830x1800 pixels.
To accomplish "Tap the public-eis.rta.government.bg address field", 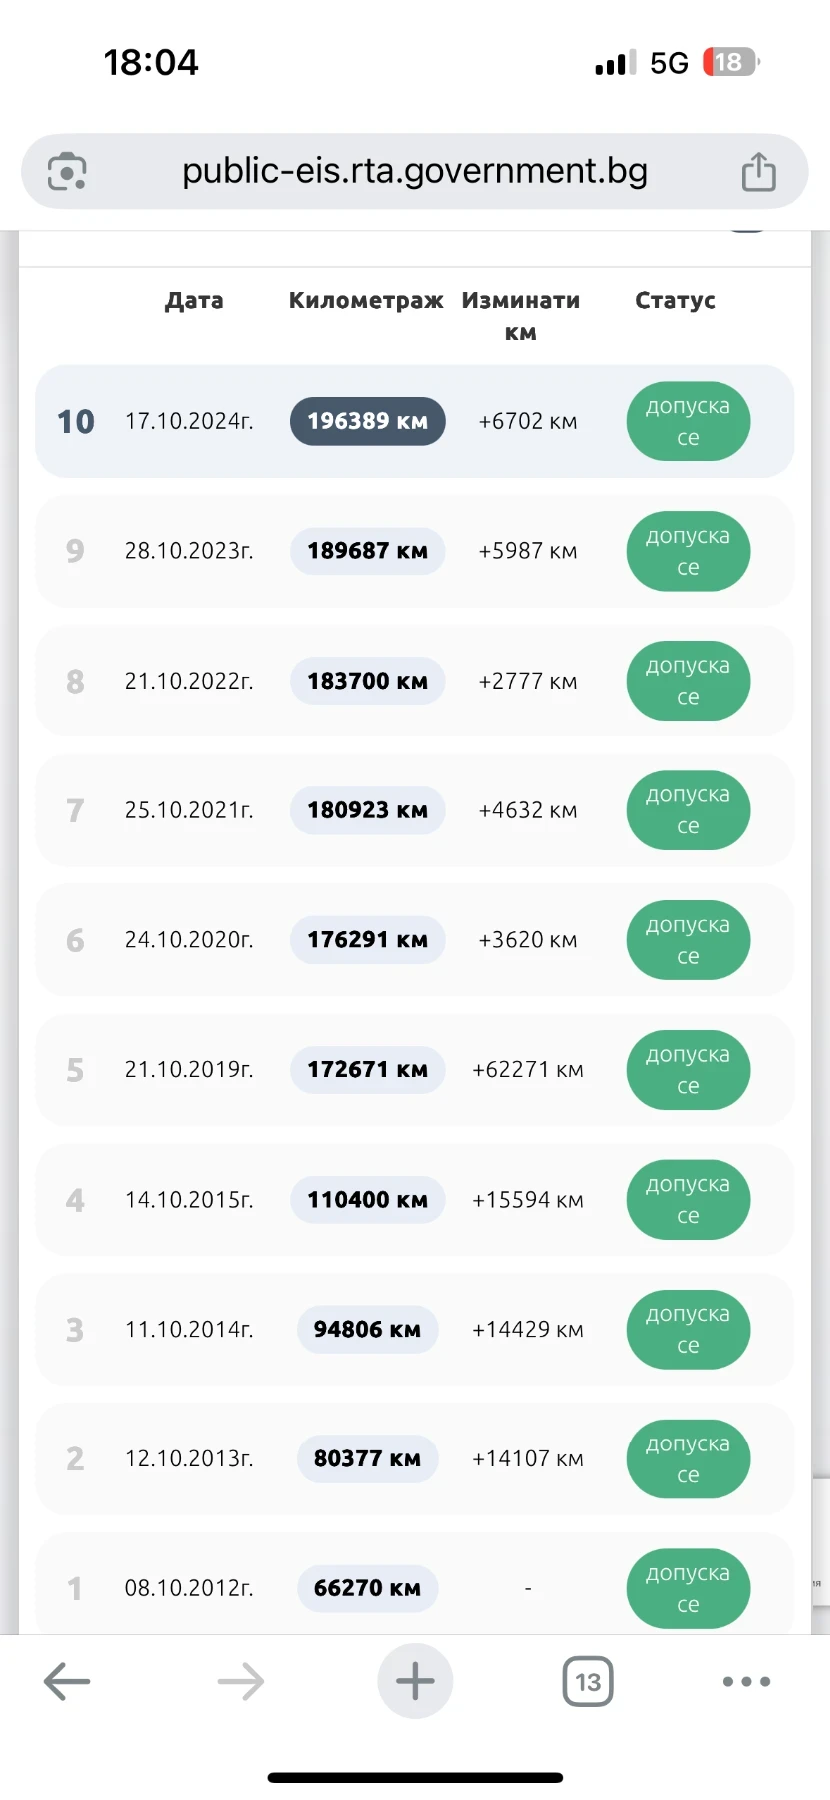I will coord(414,171).
